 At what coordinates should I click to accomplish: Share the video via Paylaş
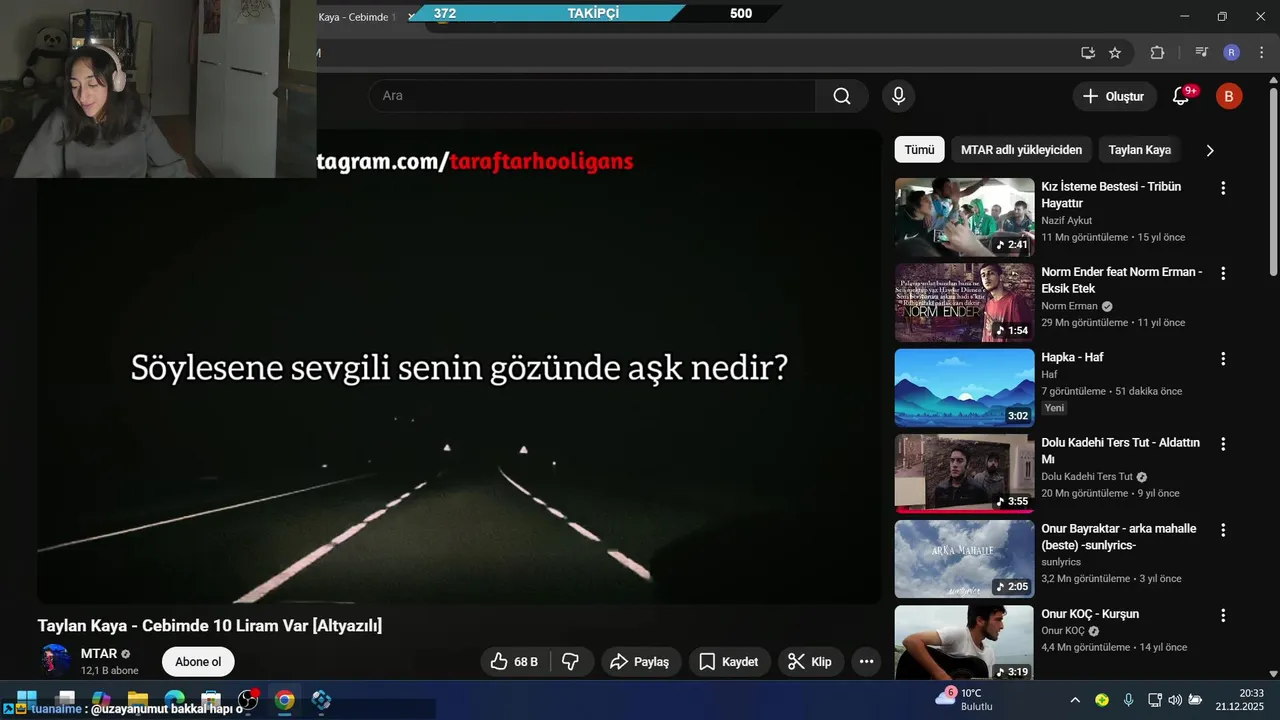click(641, 662)
